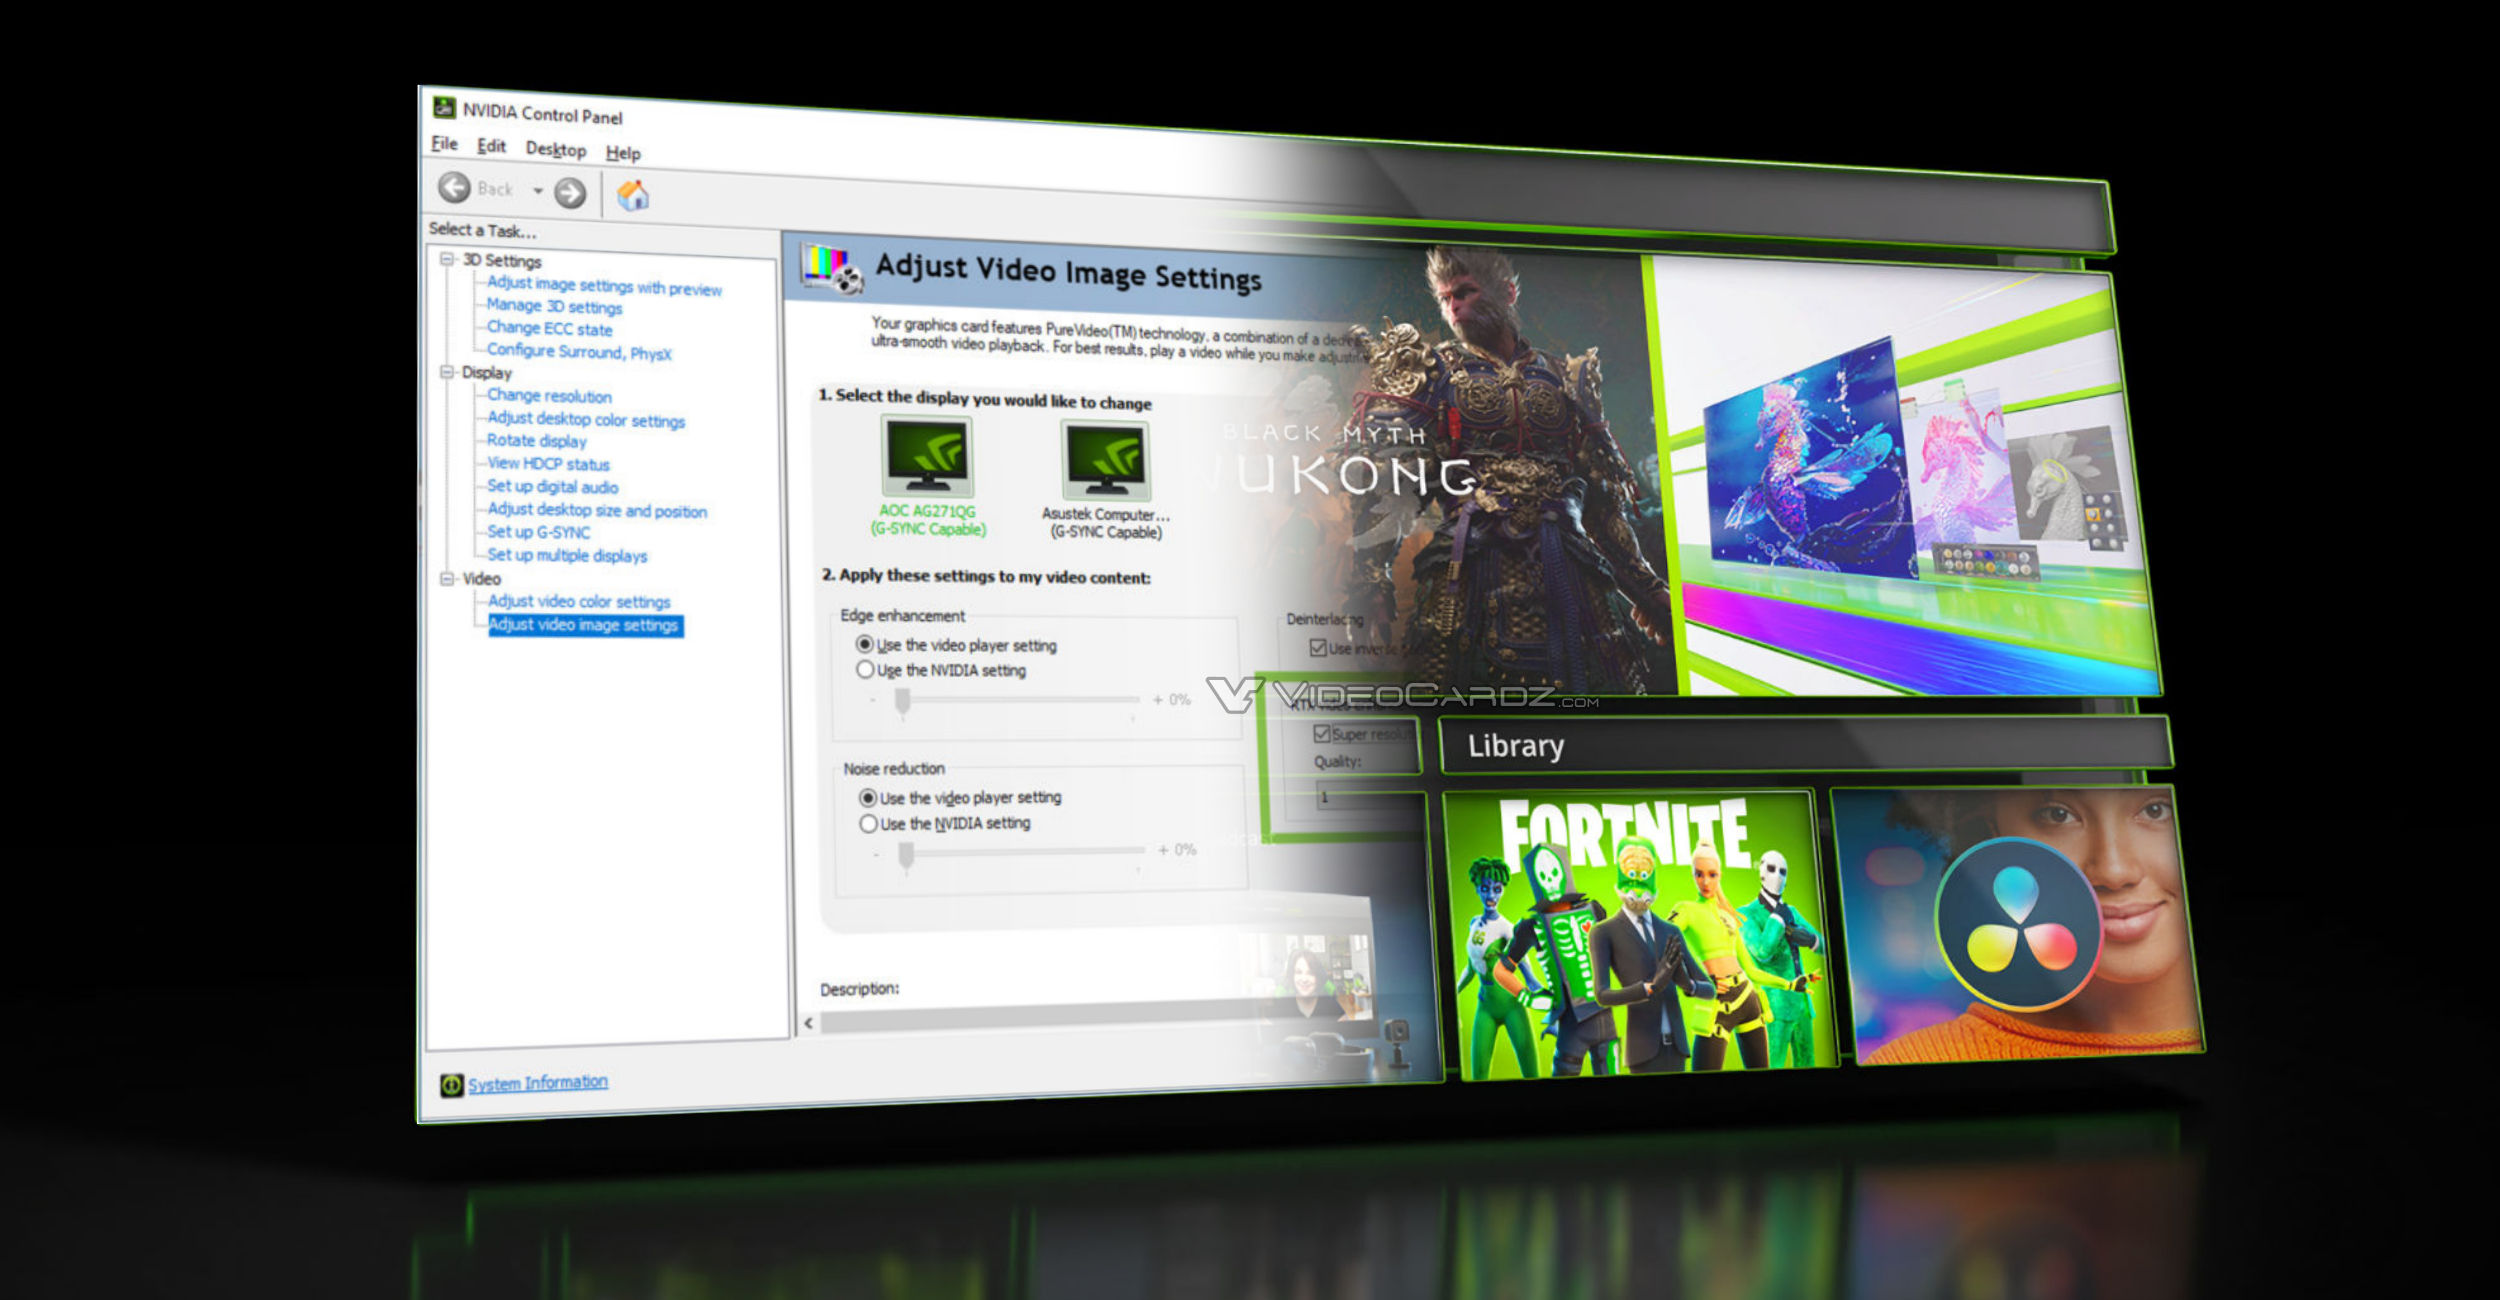The image size is (2500, 1300).
Task: Open the Quality dropdown box
Action: (1370, 798)
